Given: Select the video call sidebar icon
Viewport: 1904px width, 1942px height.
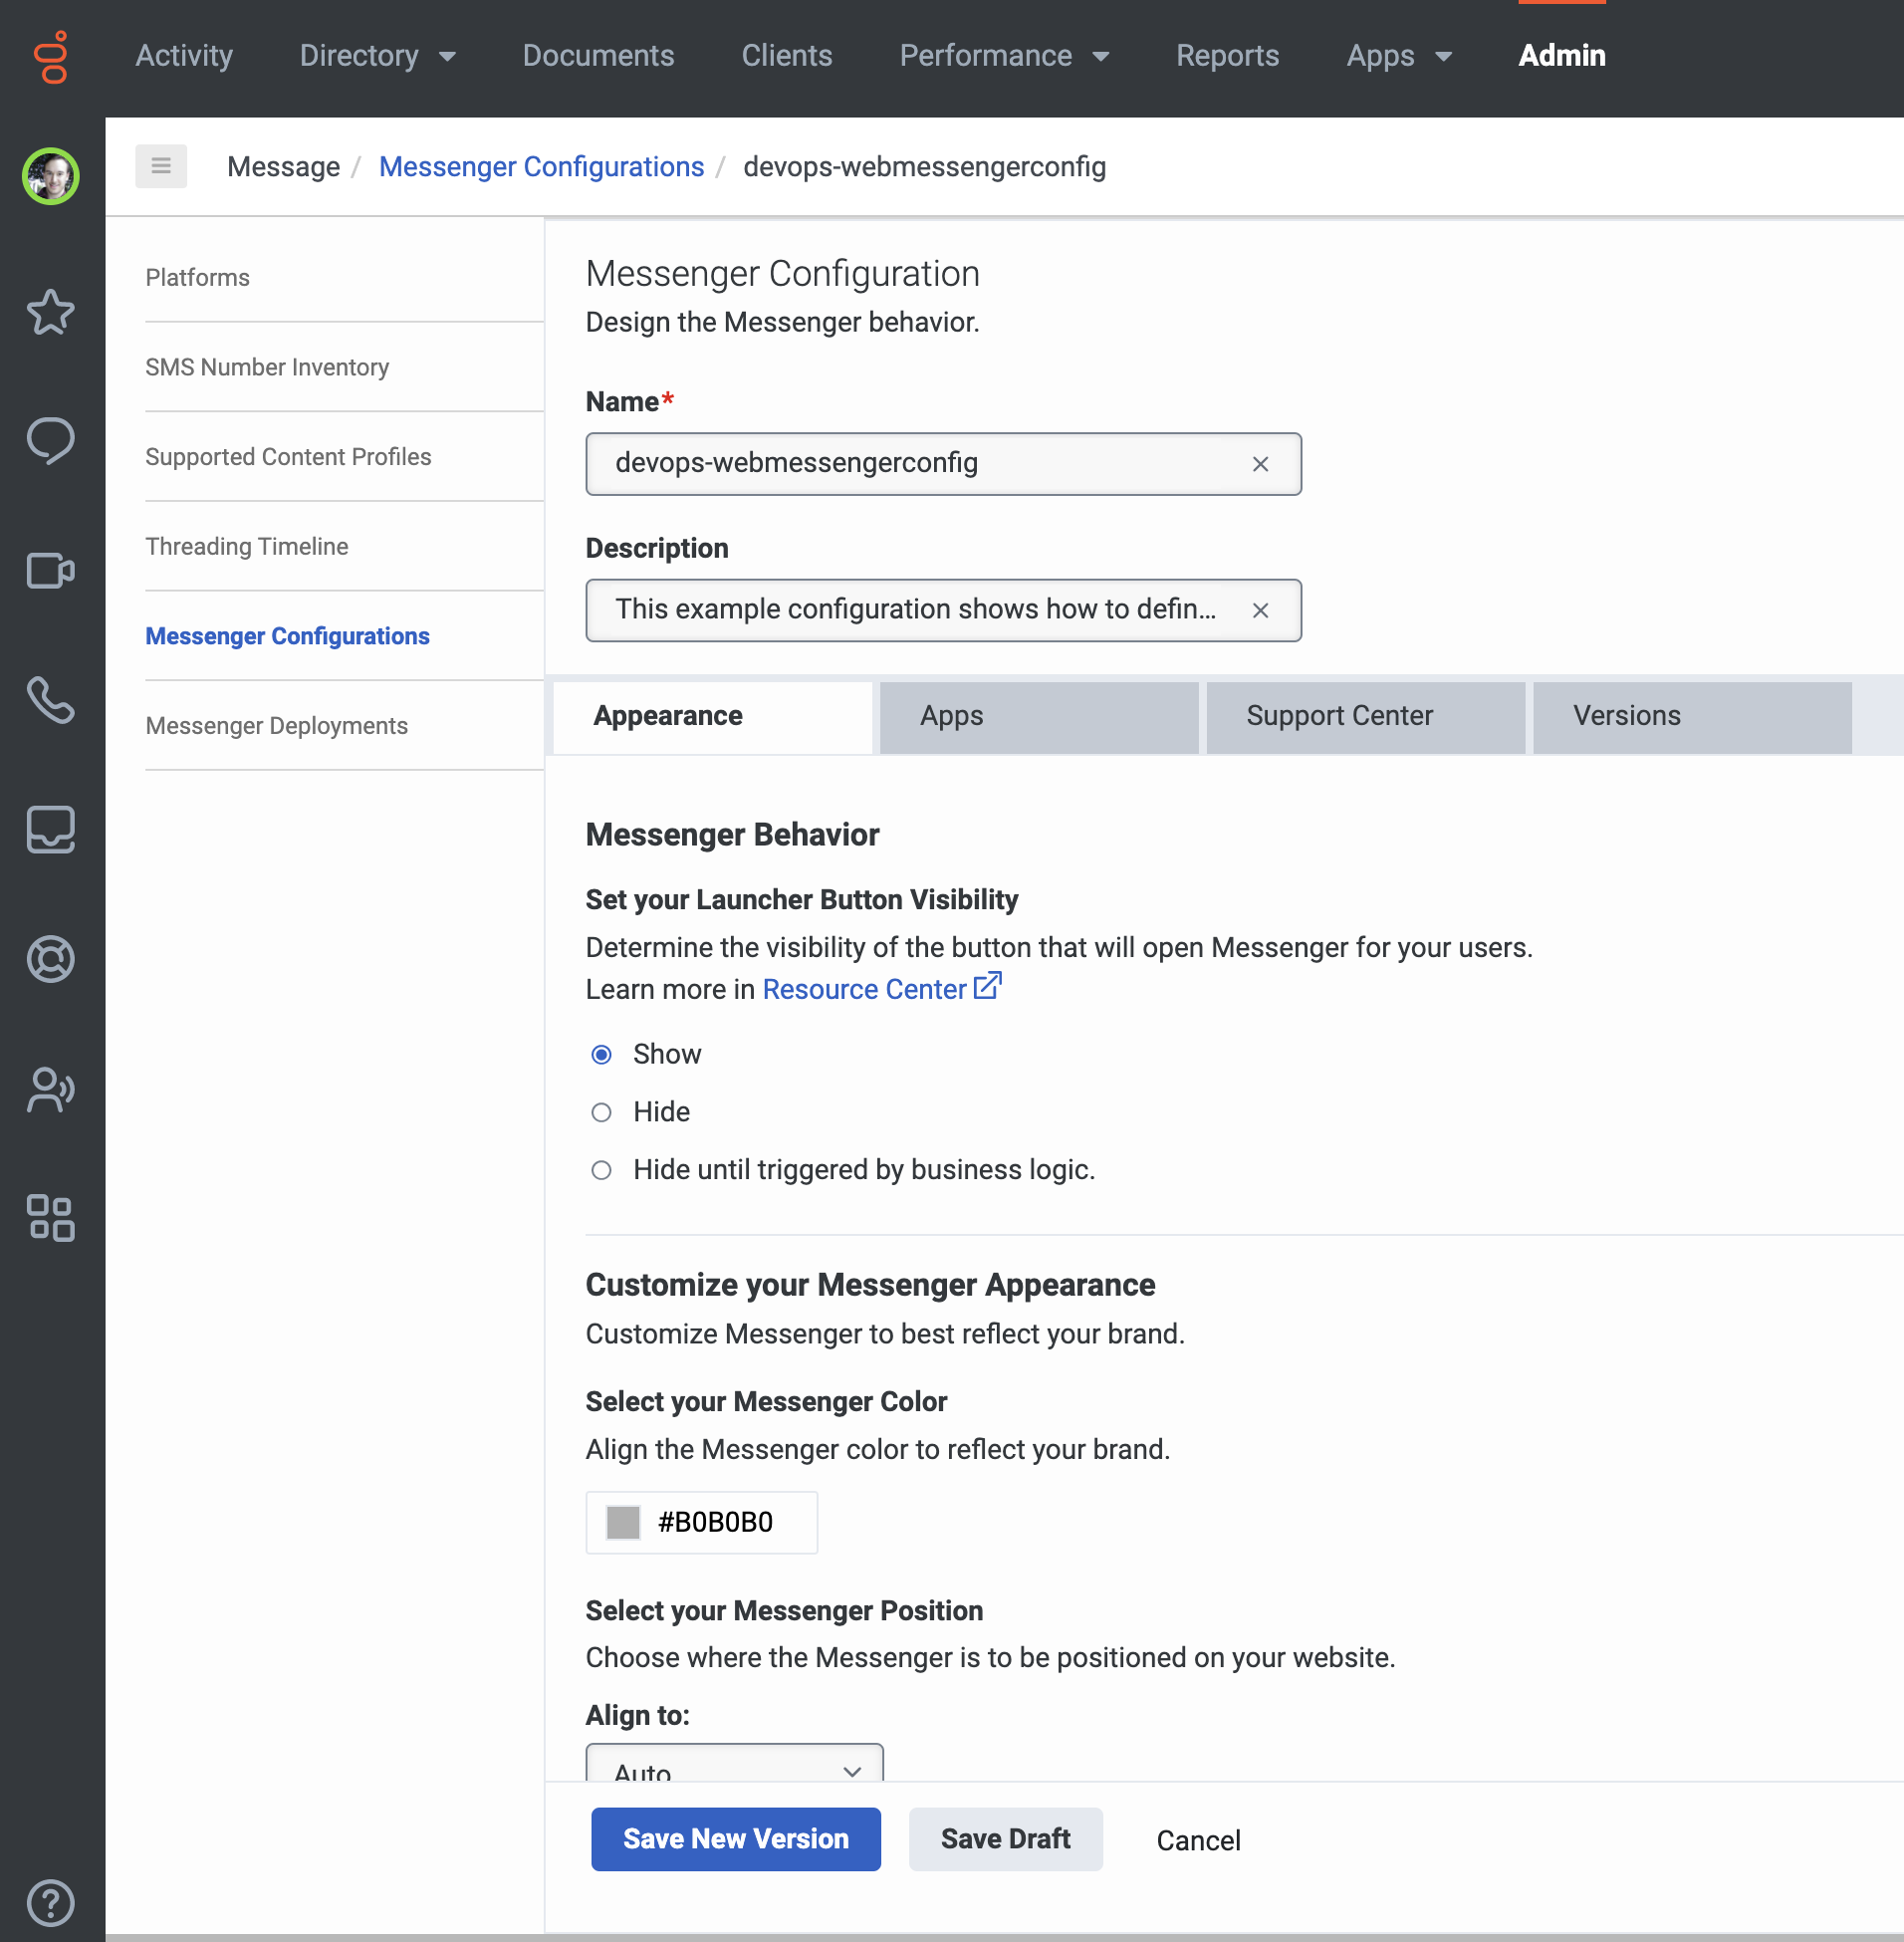Looking at the screenshot, I should 50,571.
